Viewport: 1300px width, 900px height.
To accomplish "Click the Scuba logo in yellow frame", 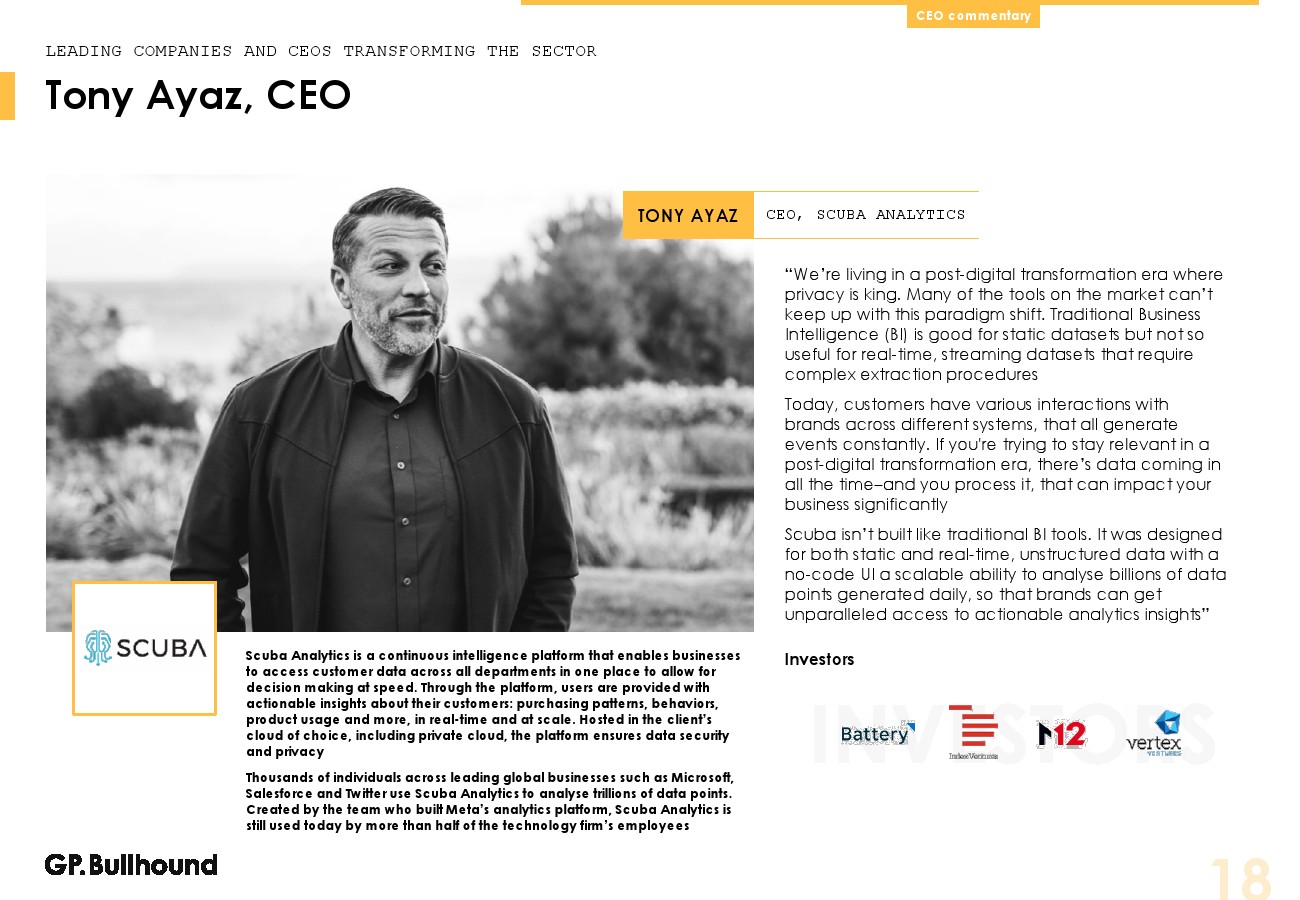I will coord(145,648).
